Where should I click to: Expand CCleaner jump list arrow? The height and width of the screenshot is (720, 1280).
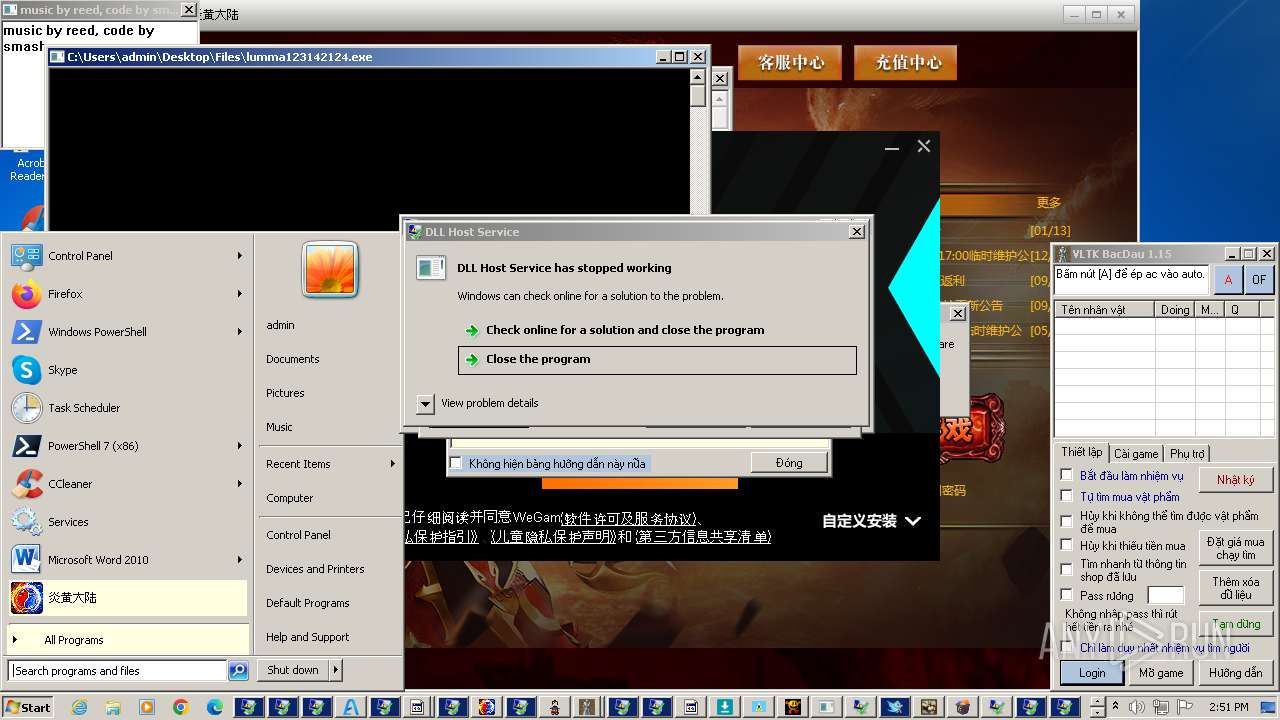pyautogui.click(x=240, y=484)
